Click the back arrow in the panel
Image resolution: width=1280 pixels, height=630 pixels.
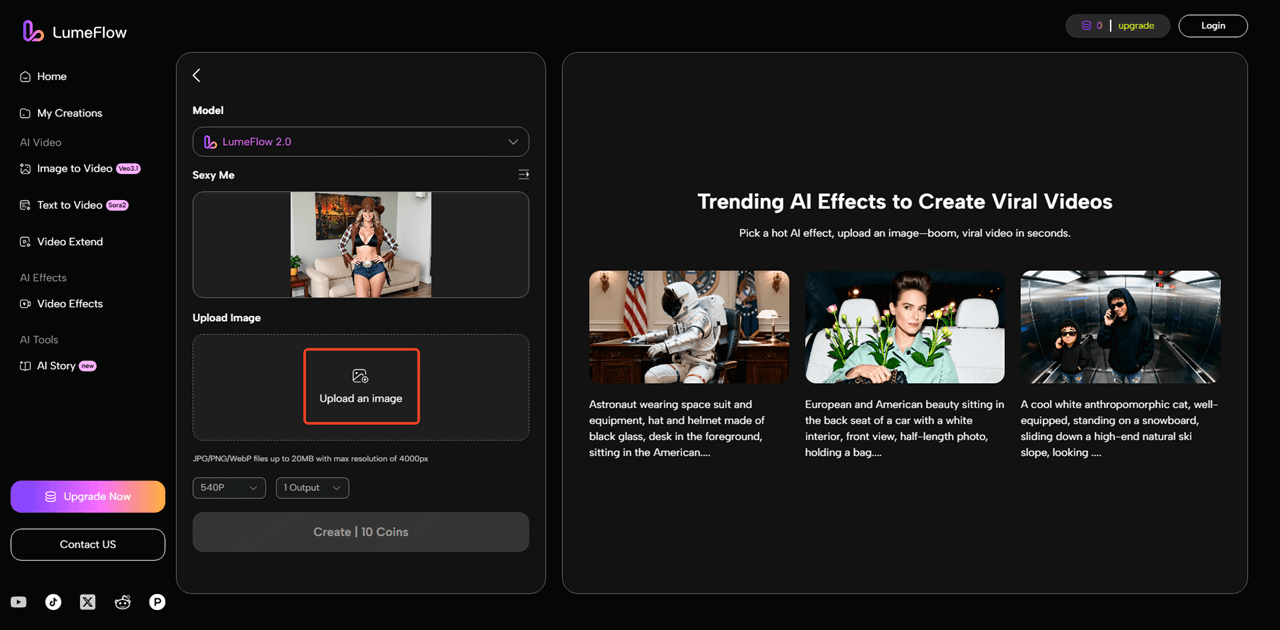click(197, 76)
